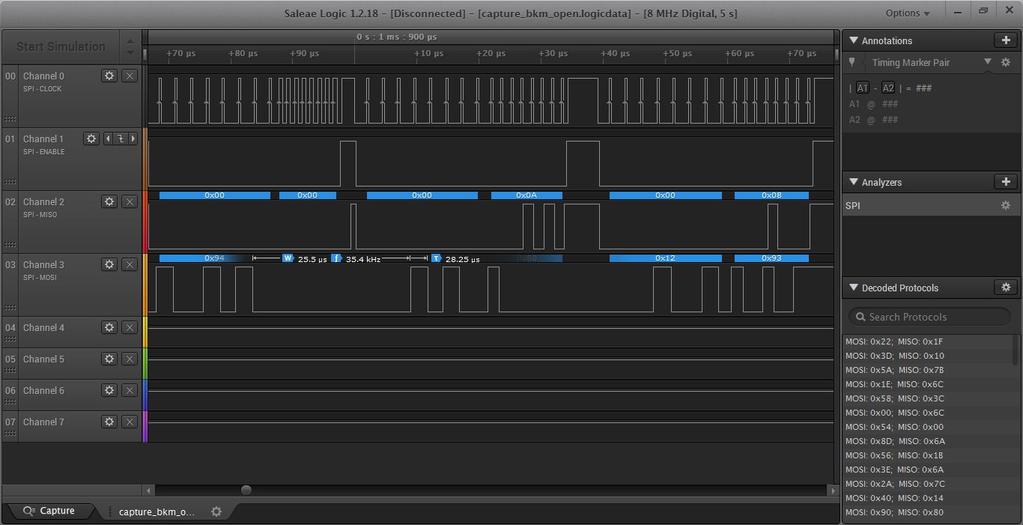Screen dimensions: 1023x525
Task: Click the period measurement T badge
Action: (436, 258)
